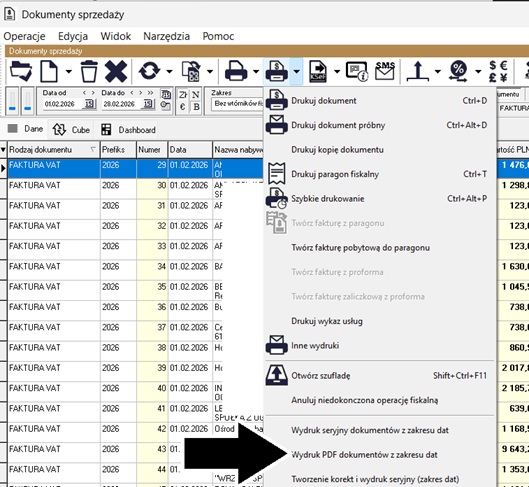
Task: Click the receipt icon beside Drukuj paragon fiskalny
Action: pyautogui.click(x=277, y=174)
